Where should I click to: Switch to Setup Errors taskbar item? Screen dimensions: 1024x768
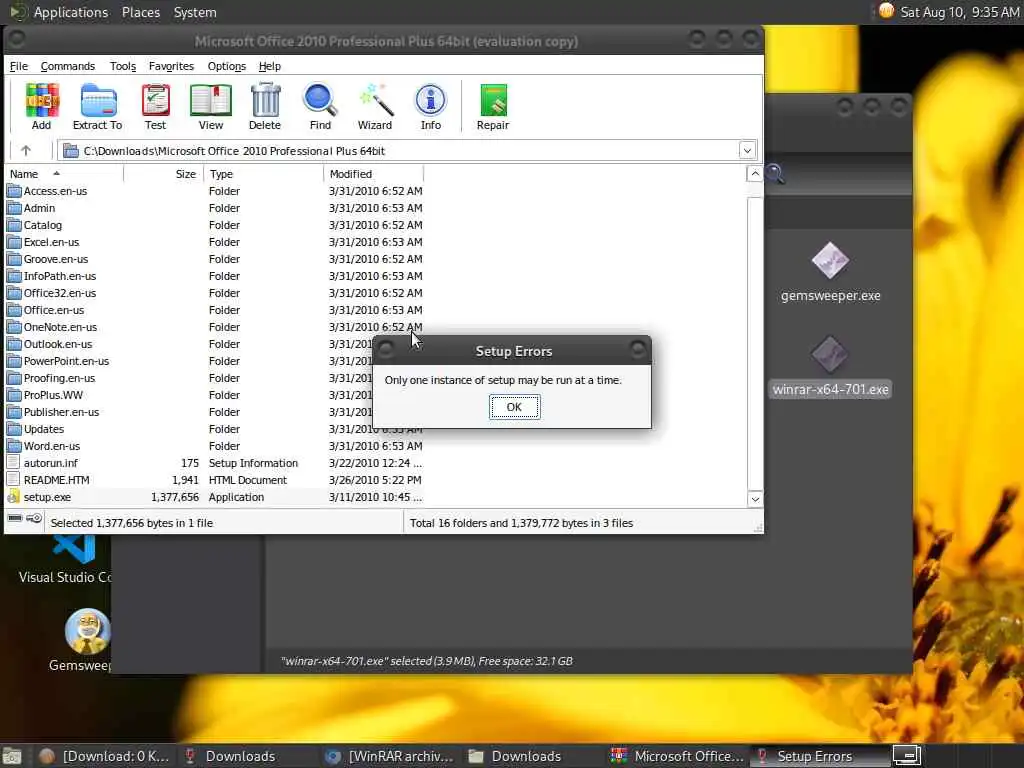(x=820, y=756)
